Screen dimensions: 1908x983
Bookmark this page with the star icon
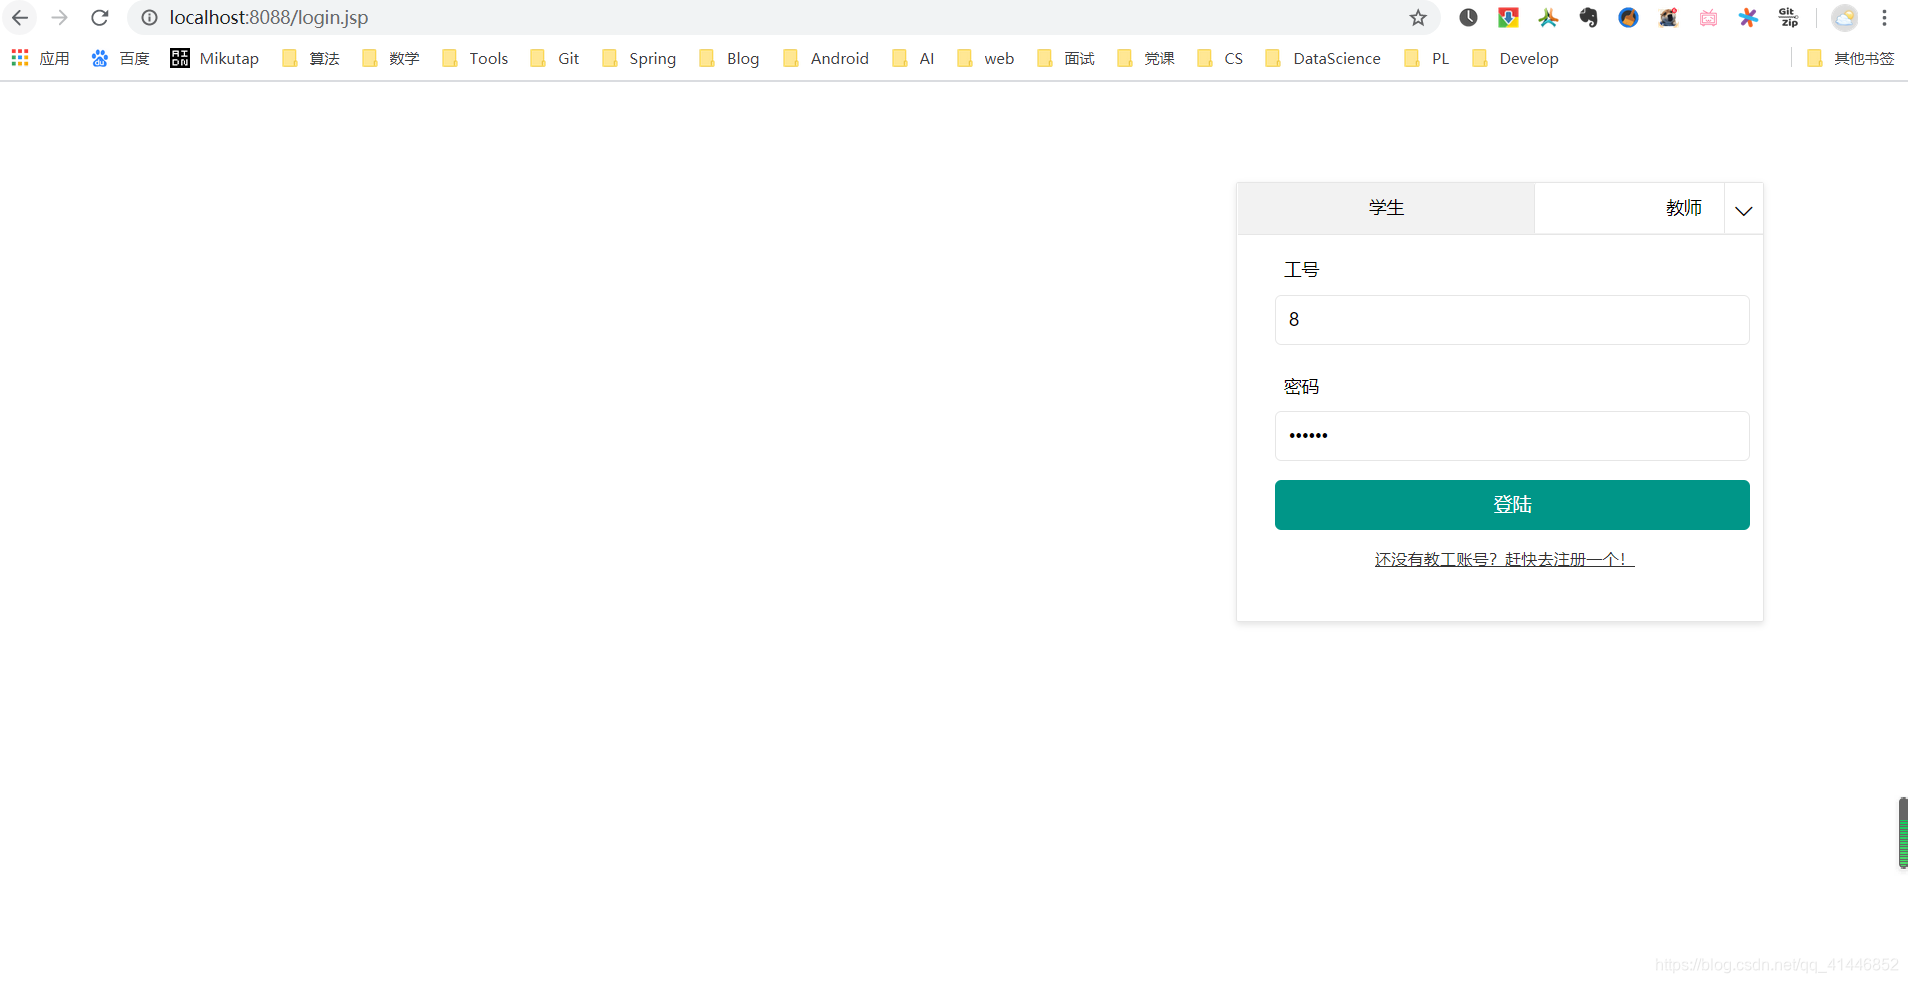pos(1418,18)
